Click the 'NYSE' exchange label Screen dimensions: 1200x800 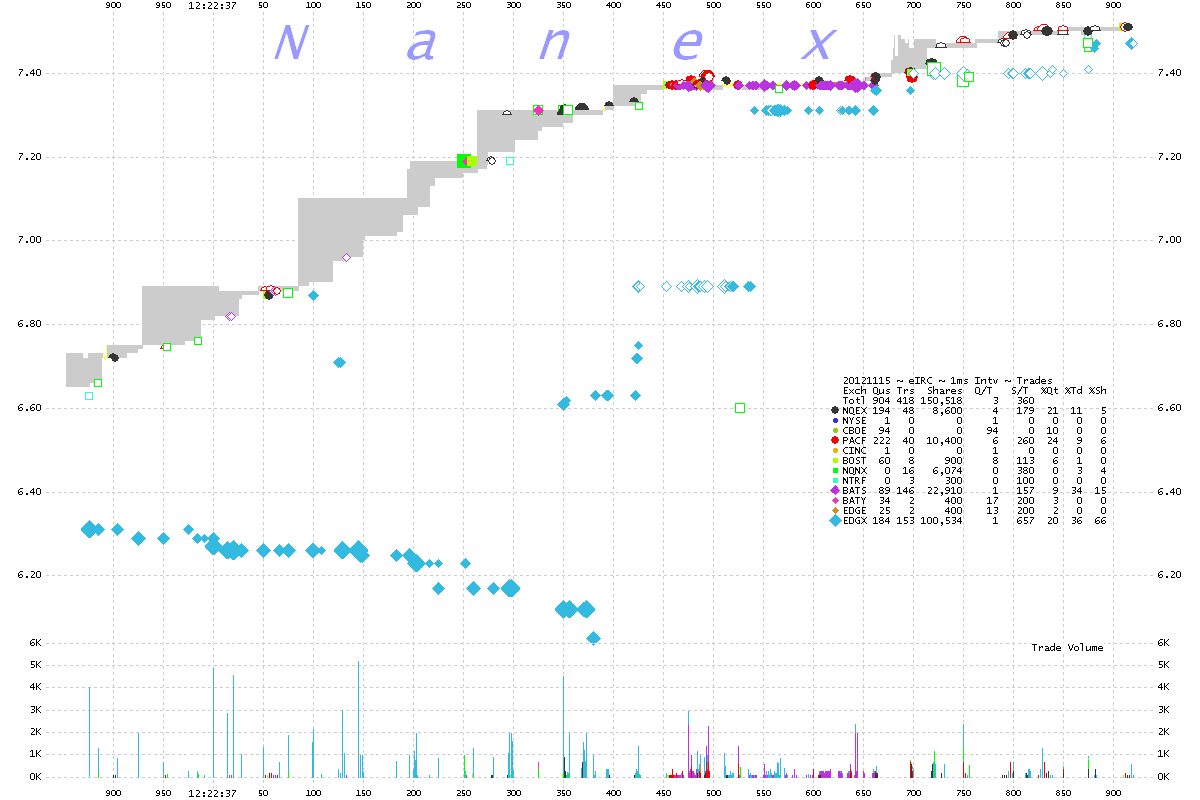(x=855, y=421)
